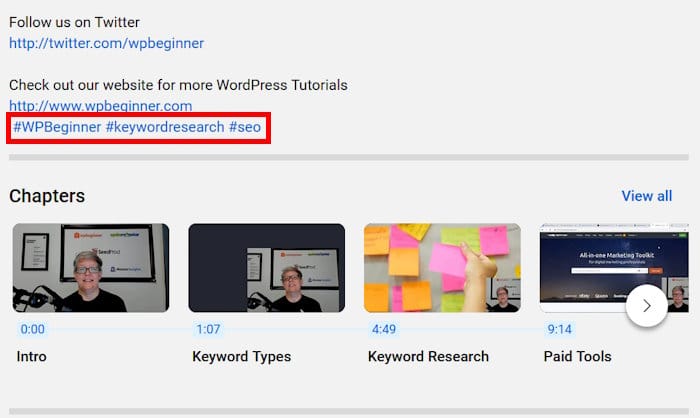Click View all chapters
The width and height of the screenshot is (700, 418).
646,196
